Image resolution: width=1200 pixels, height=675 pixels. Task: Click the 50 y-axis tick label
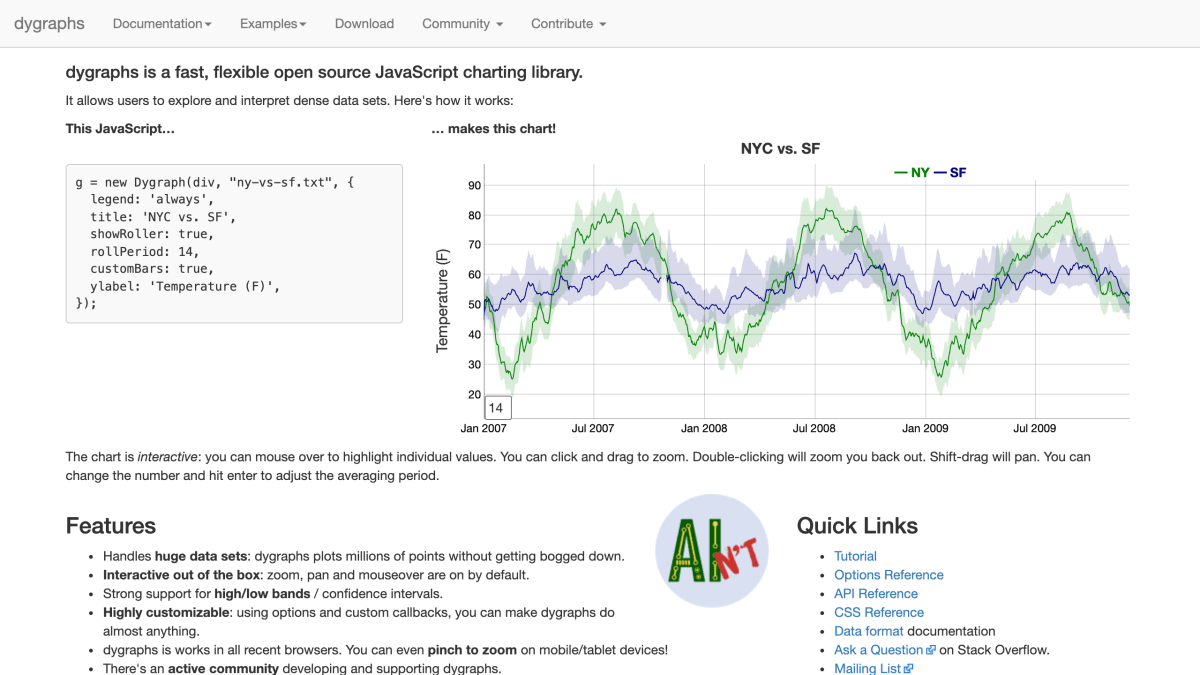pos(474,304)
